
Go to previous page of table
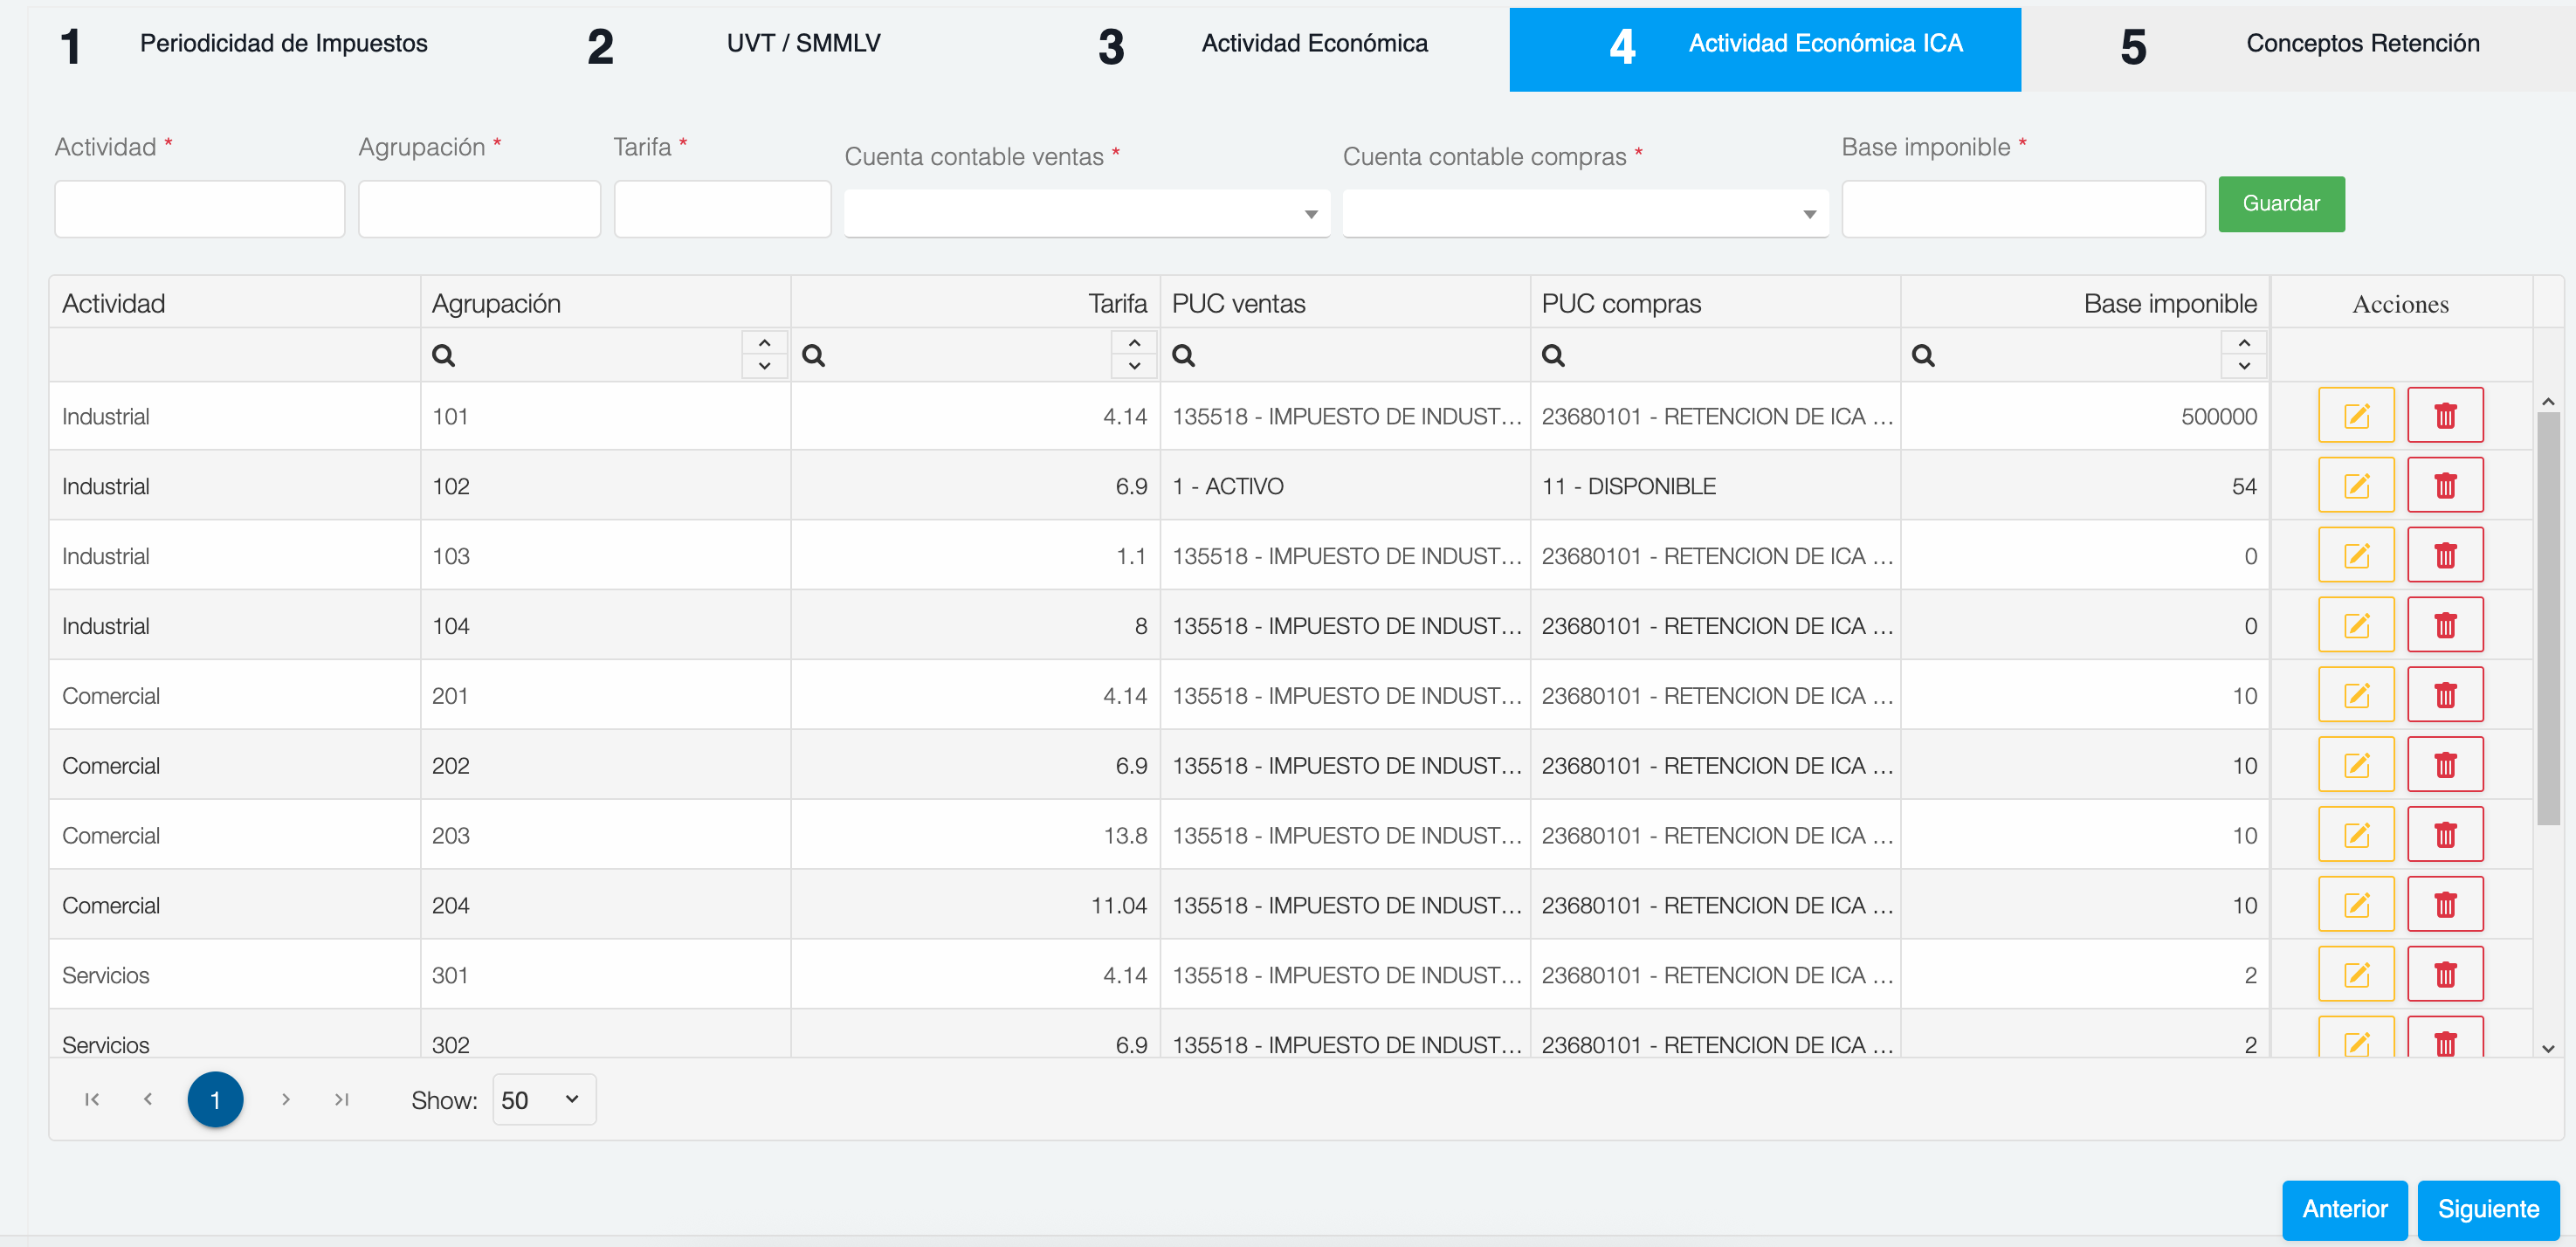pyautogui.click(x=148, y=1099)
